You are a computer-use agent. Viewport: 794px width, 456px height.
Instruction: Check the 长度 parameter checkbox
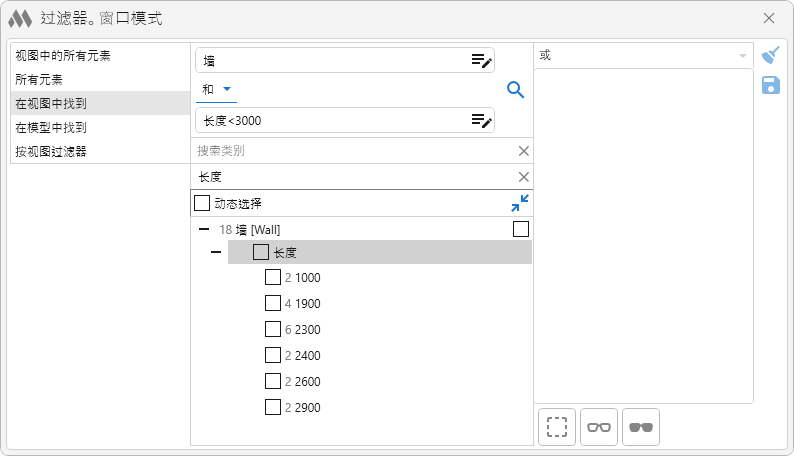tap(261, 253)
